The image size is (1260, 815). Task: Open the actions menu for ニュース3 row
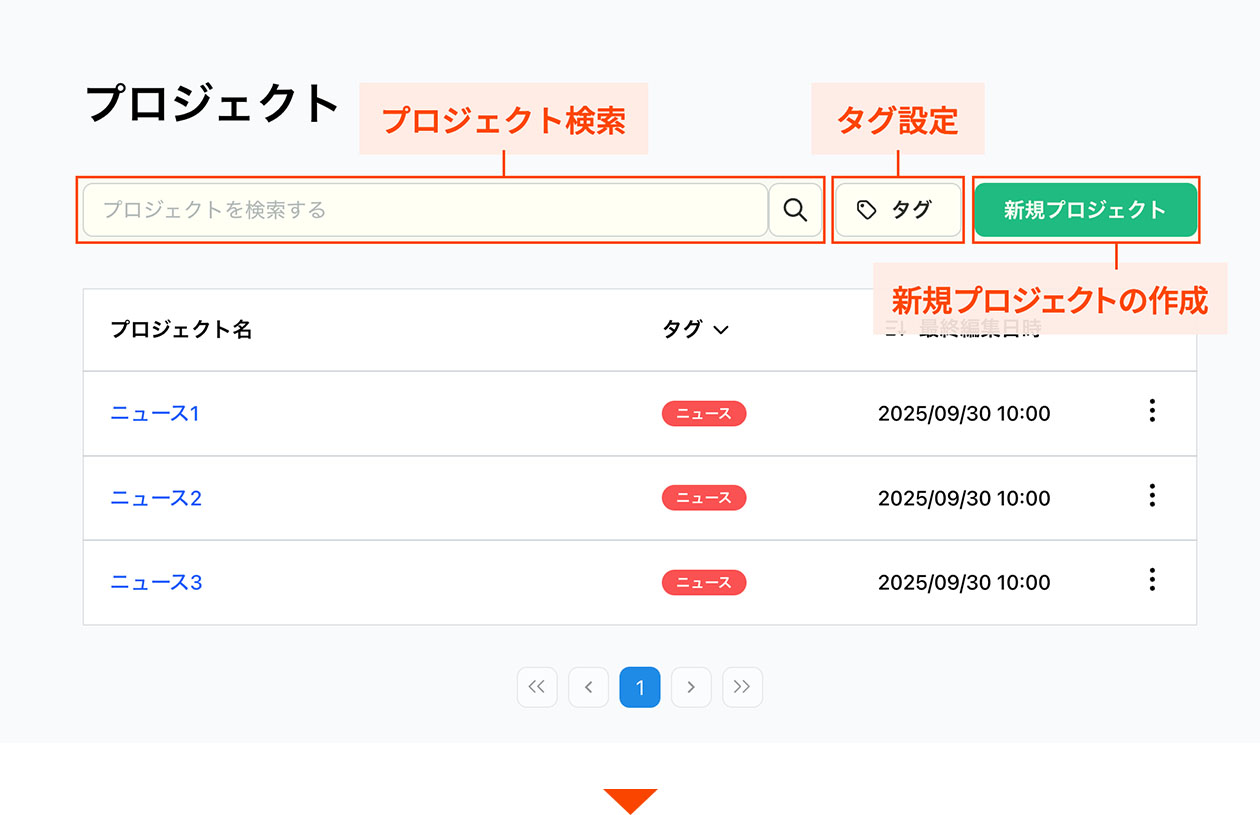click(1152, 580)
